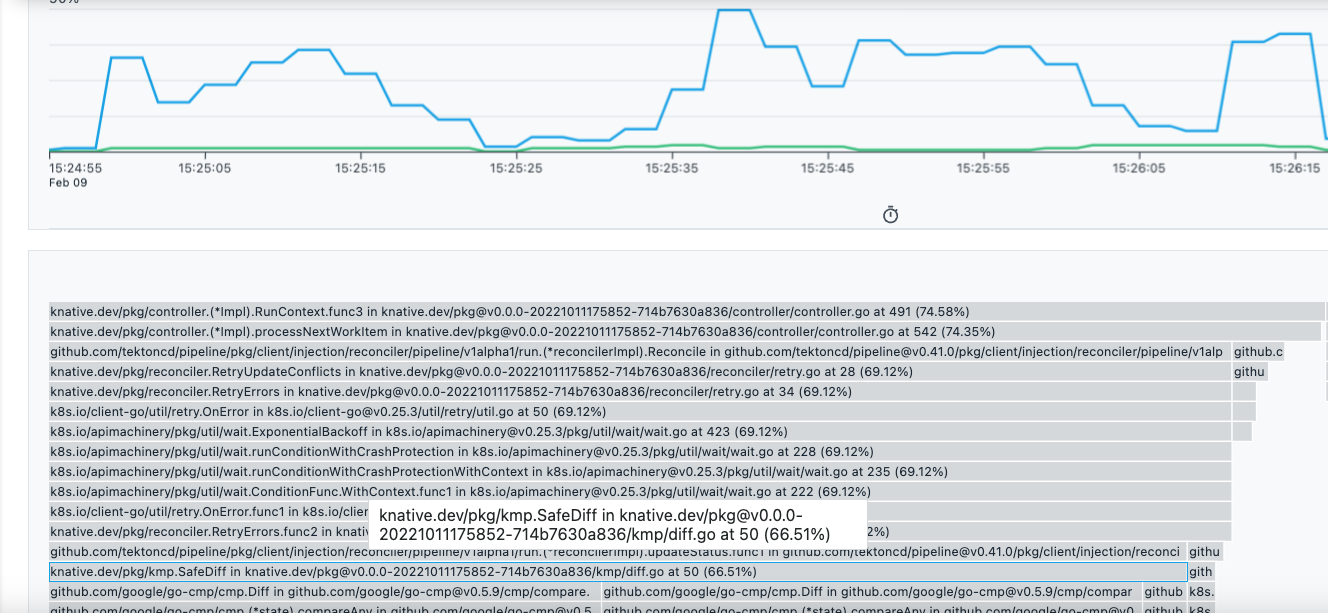The height and width of the screenshot is (613, 1328).
Task: Click the controller.RunContext.func3 top frame
Action: [400, 311]
